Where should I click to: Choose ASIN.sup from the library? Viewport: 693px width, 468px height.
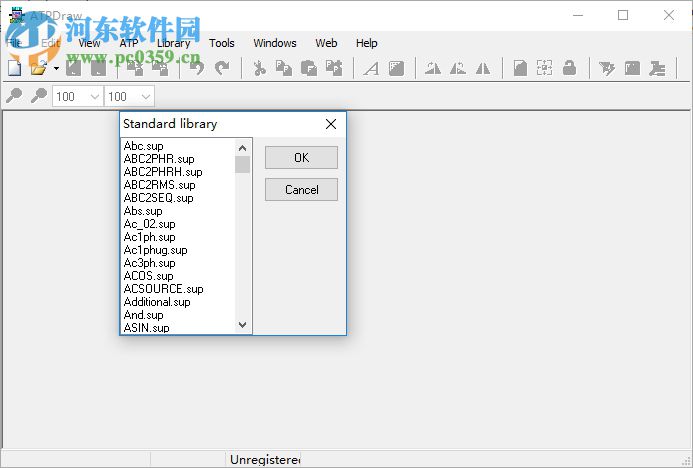pos(146,328)
